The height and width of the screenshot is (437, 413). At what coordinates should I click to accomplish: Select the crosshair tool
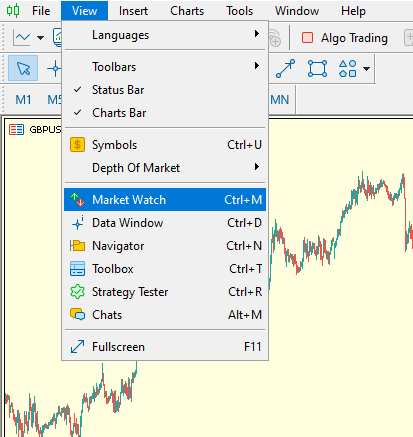tap(54, 69)
